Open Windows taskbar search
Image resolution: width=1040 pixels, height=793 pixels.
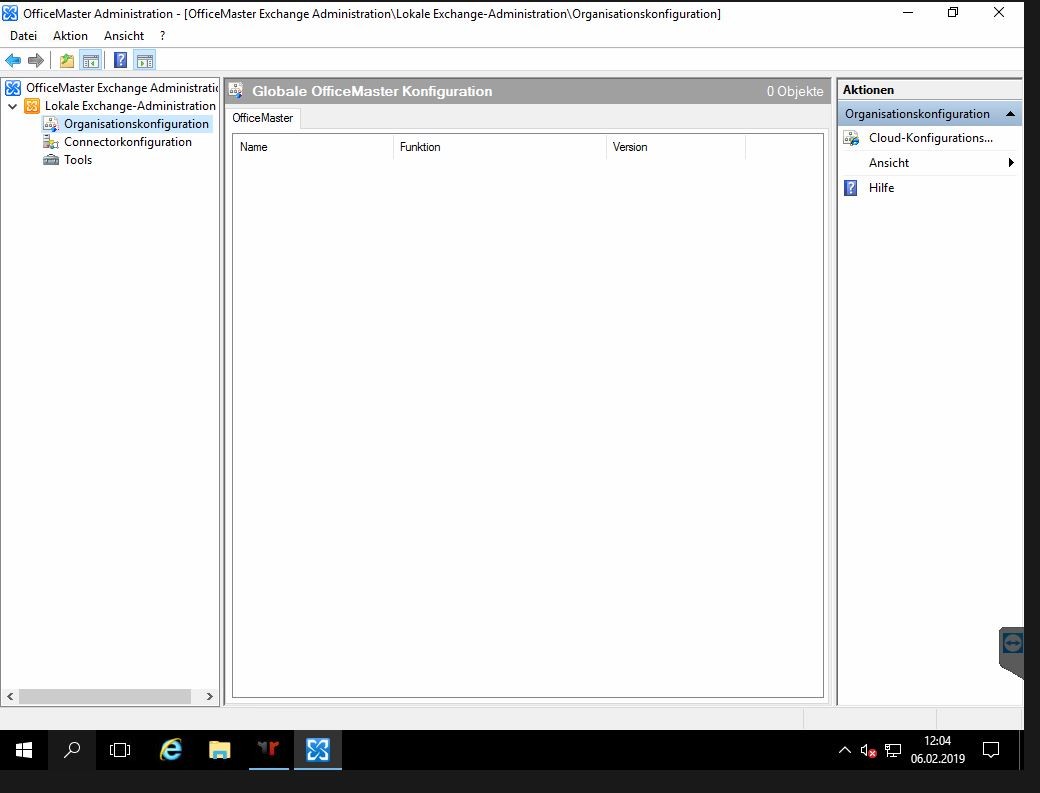point(72,750)
